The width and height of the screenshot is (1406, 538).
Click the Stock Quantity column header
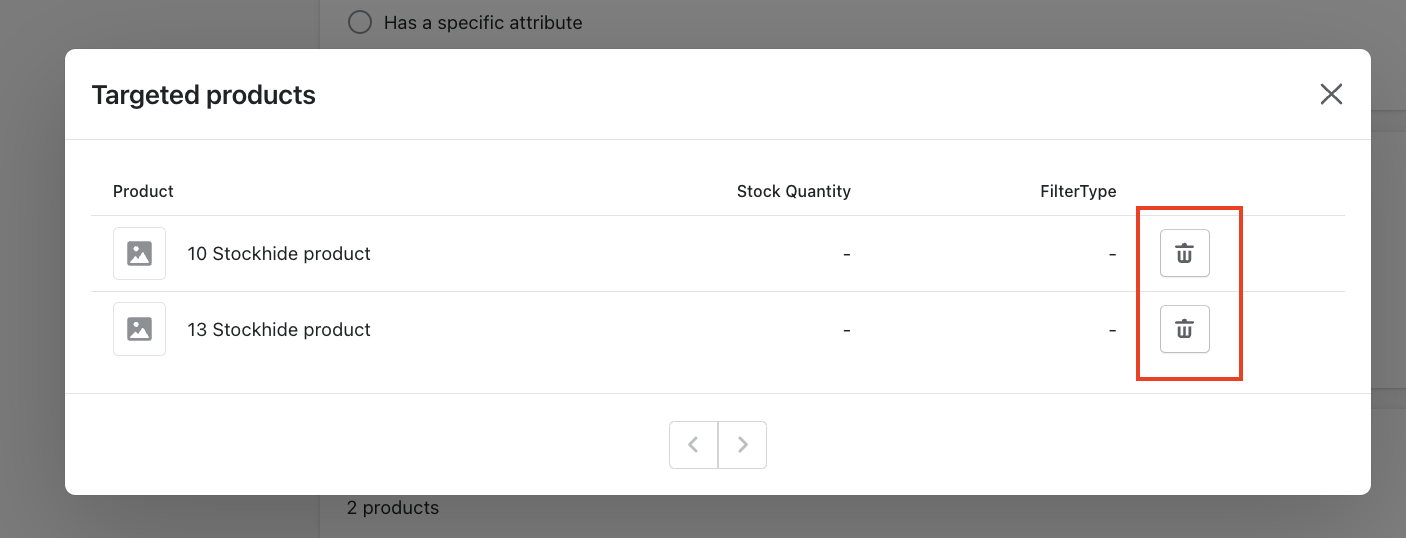click(x=793, y=191)
